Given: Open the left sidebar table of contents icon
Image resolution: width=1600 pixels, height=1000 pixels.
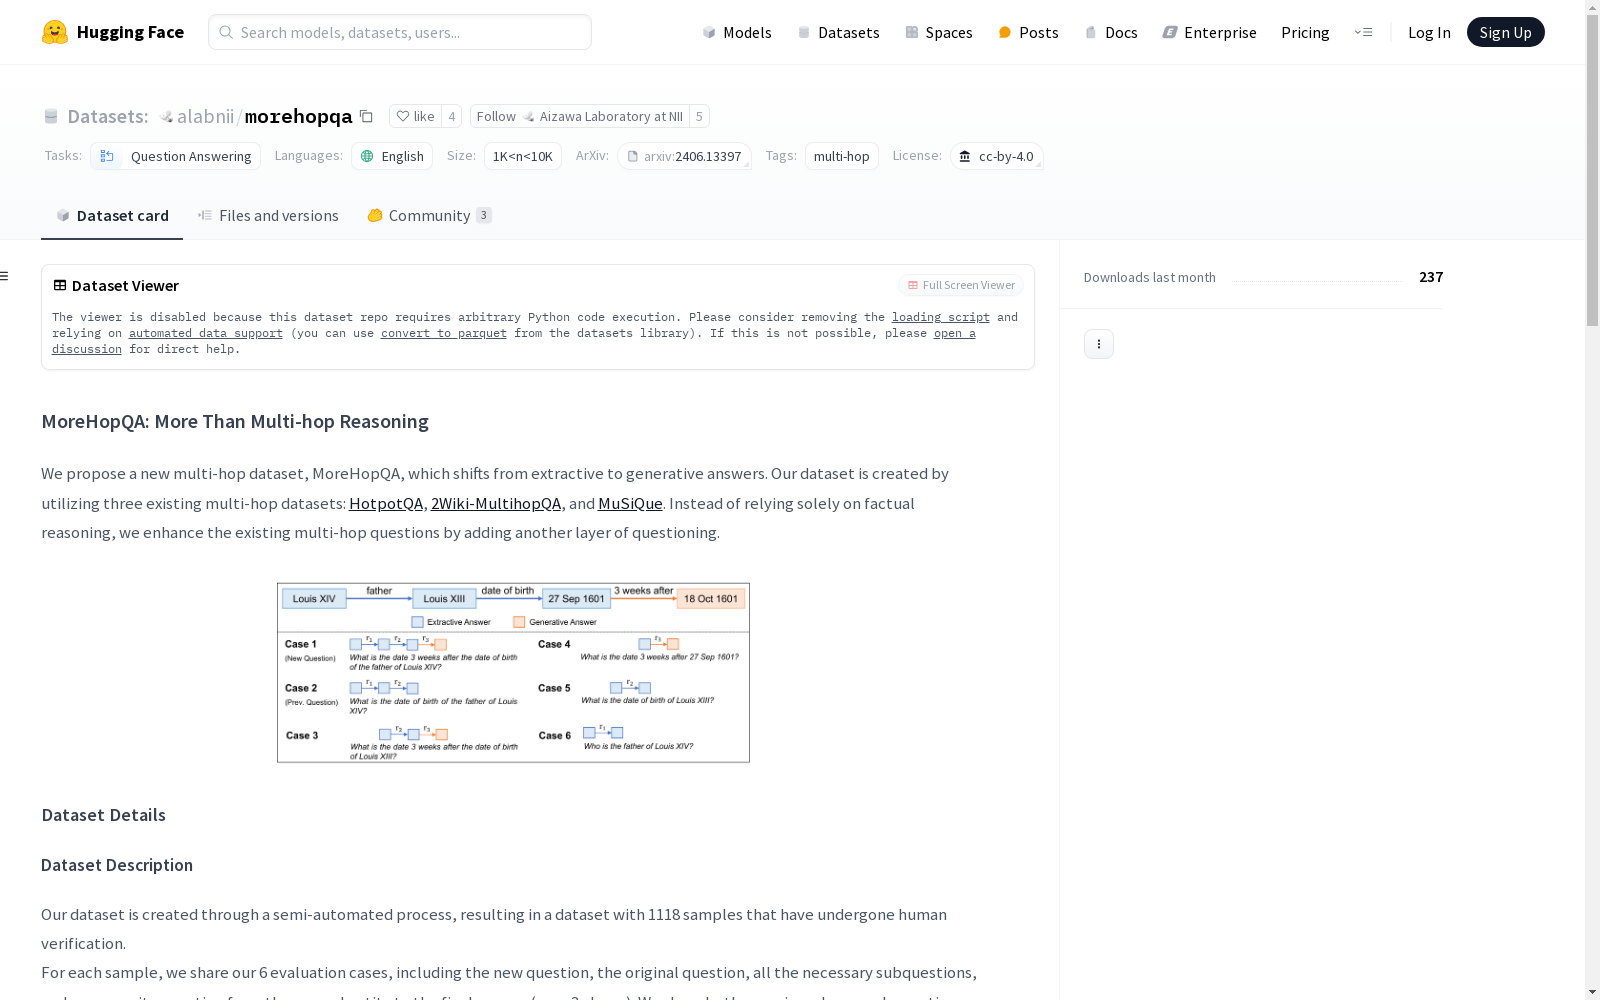Looking at the screenshot, I should (5, 276).
